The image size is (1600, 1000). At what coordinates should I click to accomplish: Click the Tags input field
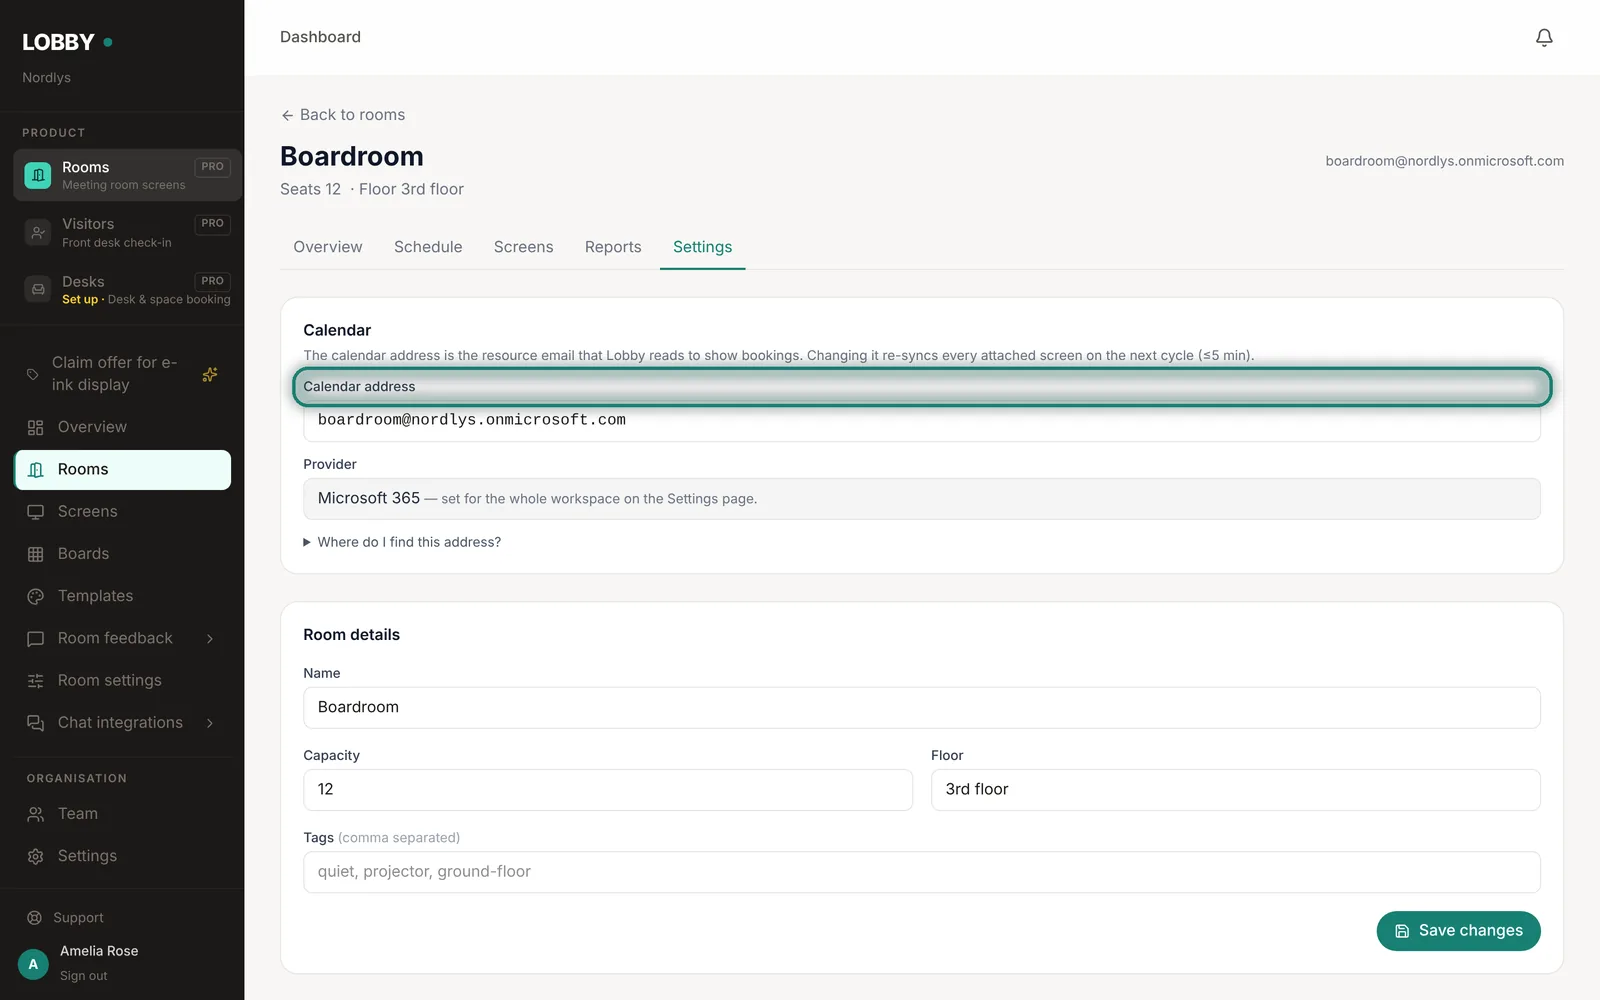[x=921, y=872]
